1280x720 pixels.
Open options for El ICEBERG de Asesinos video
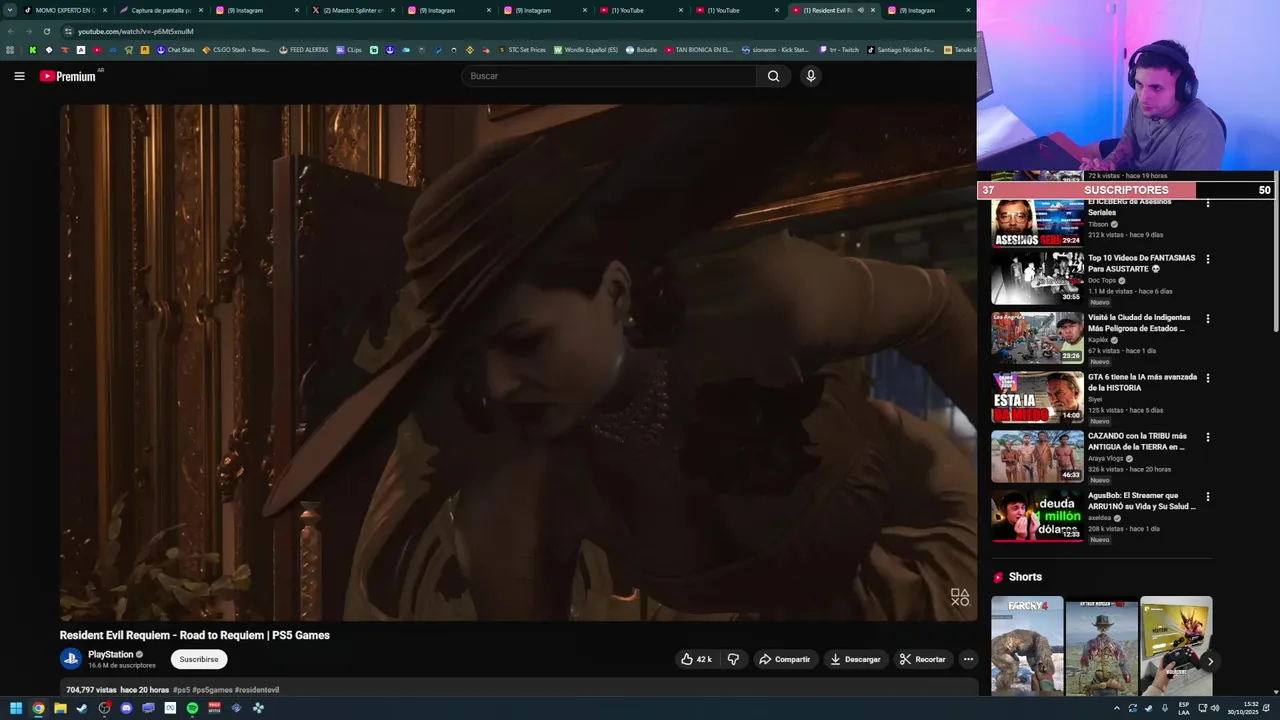[1207, 203]
